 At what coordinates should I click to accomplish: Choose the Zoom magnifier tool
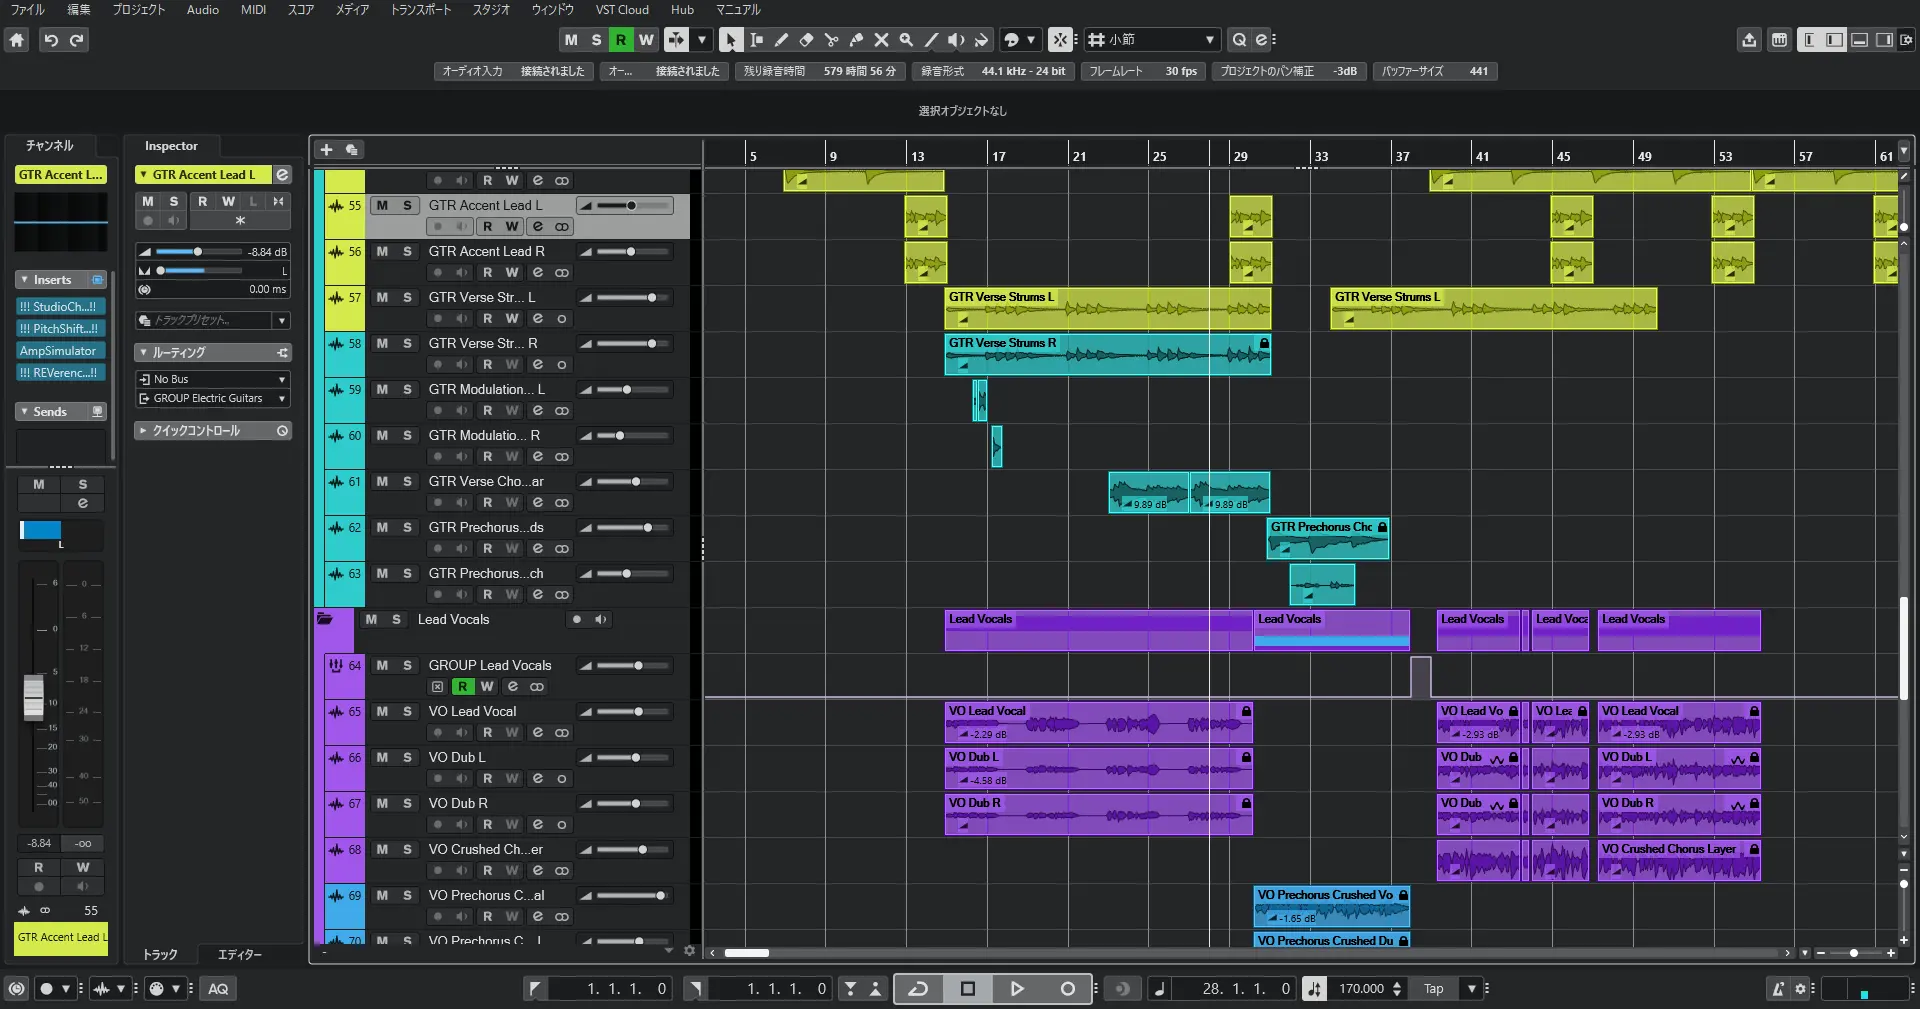(906, 40)
